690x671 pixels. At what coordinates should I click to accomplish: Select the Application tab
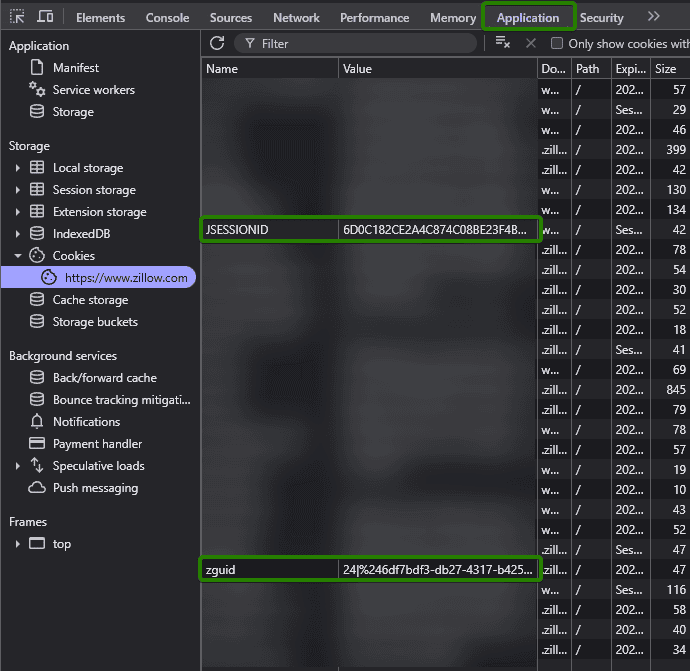pos(528,18)
